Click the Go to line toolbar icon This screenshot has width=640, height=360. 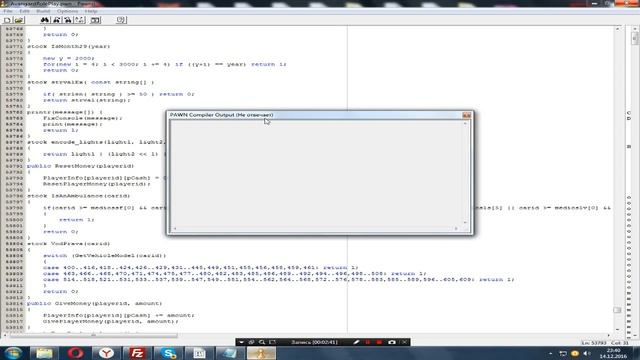click(80, 20)
